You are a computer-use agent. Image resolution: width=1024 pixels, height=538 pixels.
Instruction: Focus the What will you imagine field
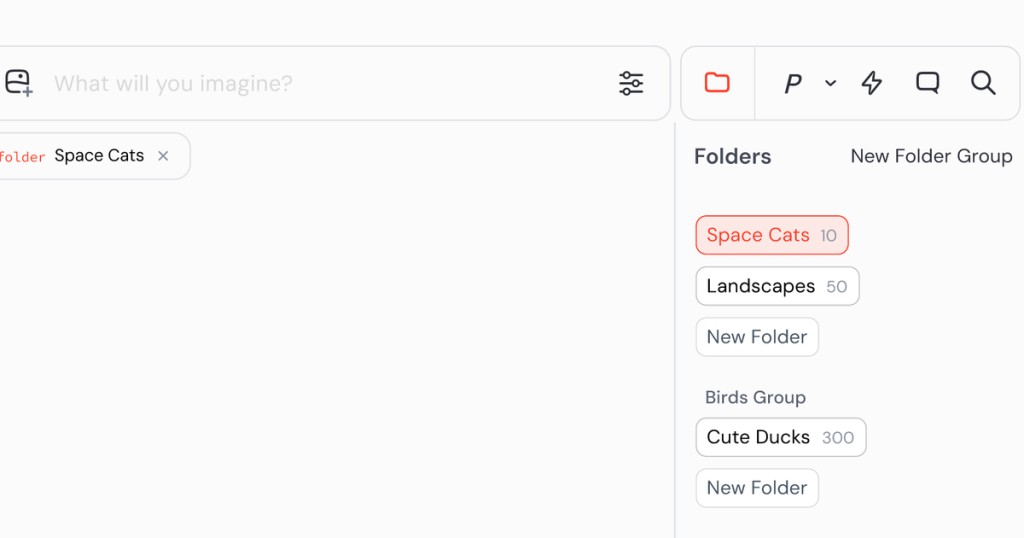327,84
